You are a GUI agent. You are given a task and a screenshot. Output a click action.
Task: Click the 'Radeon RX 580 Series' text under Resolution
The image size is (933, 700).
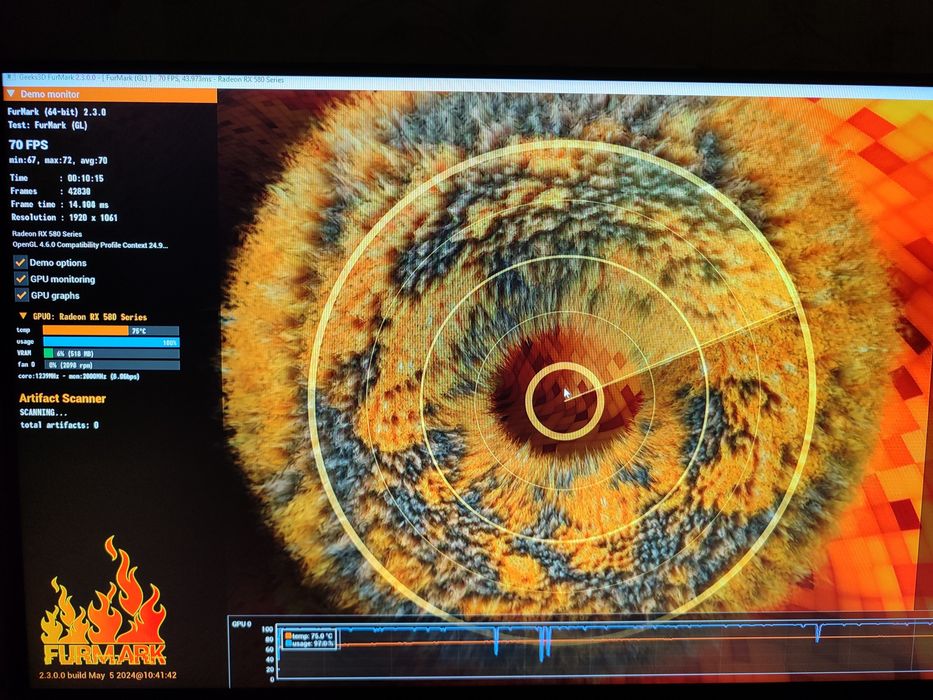pyautogui.click(x=47, y=233)
